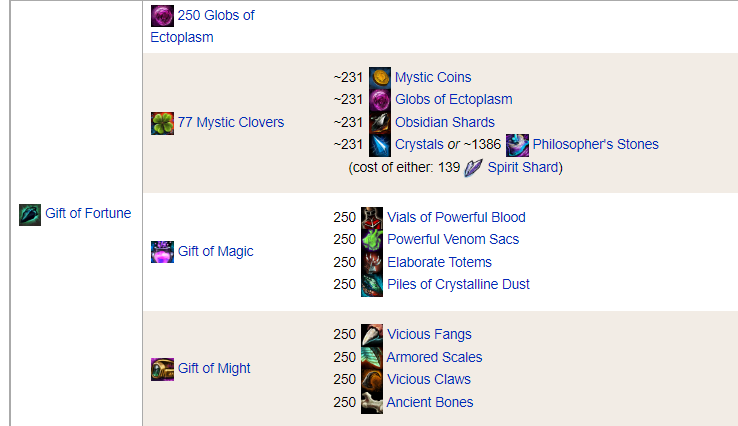Click the Ancient Bones icon
This screenshot has height=426, width=738.
(x=372, y=403)
